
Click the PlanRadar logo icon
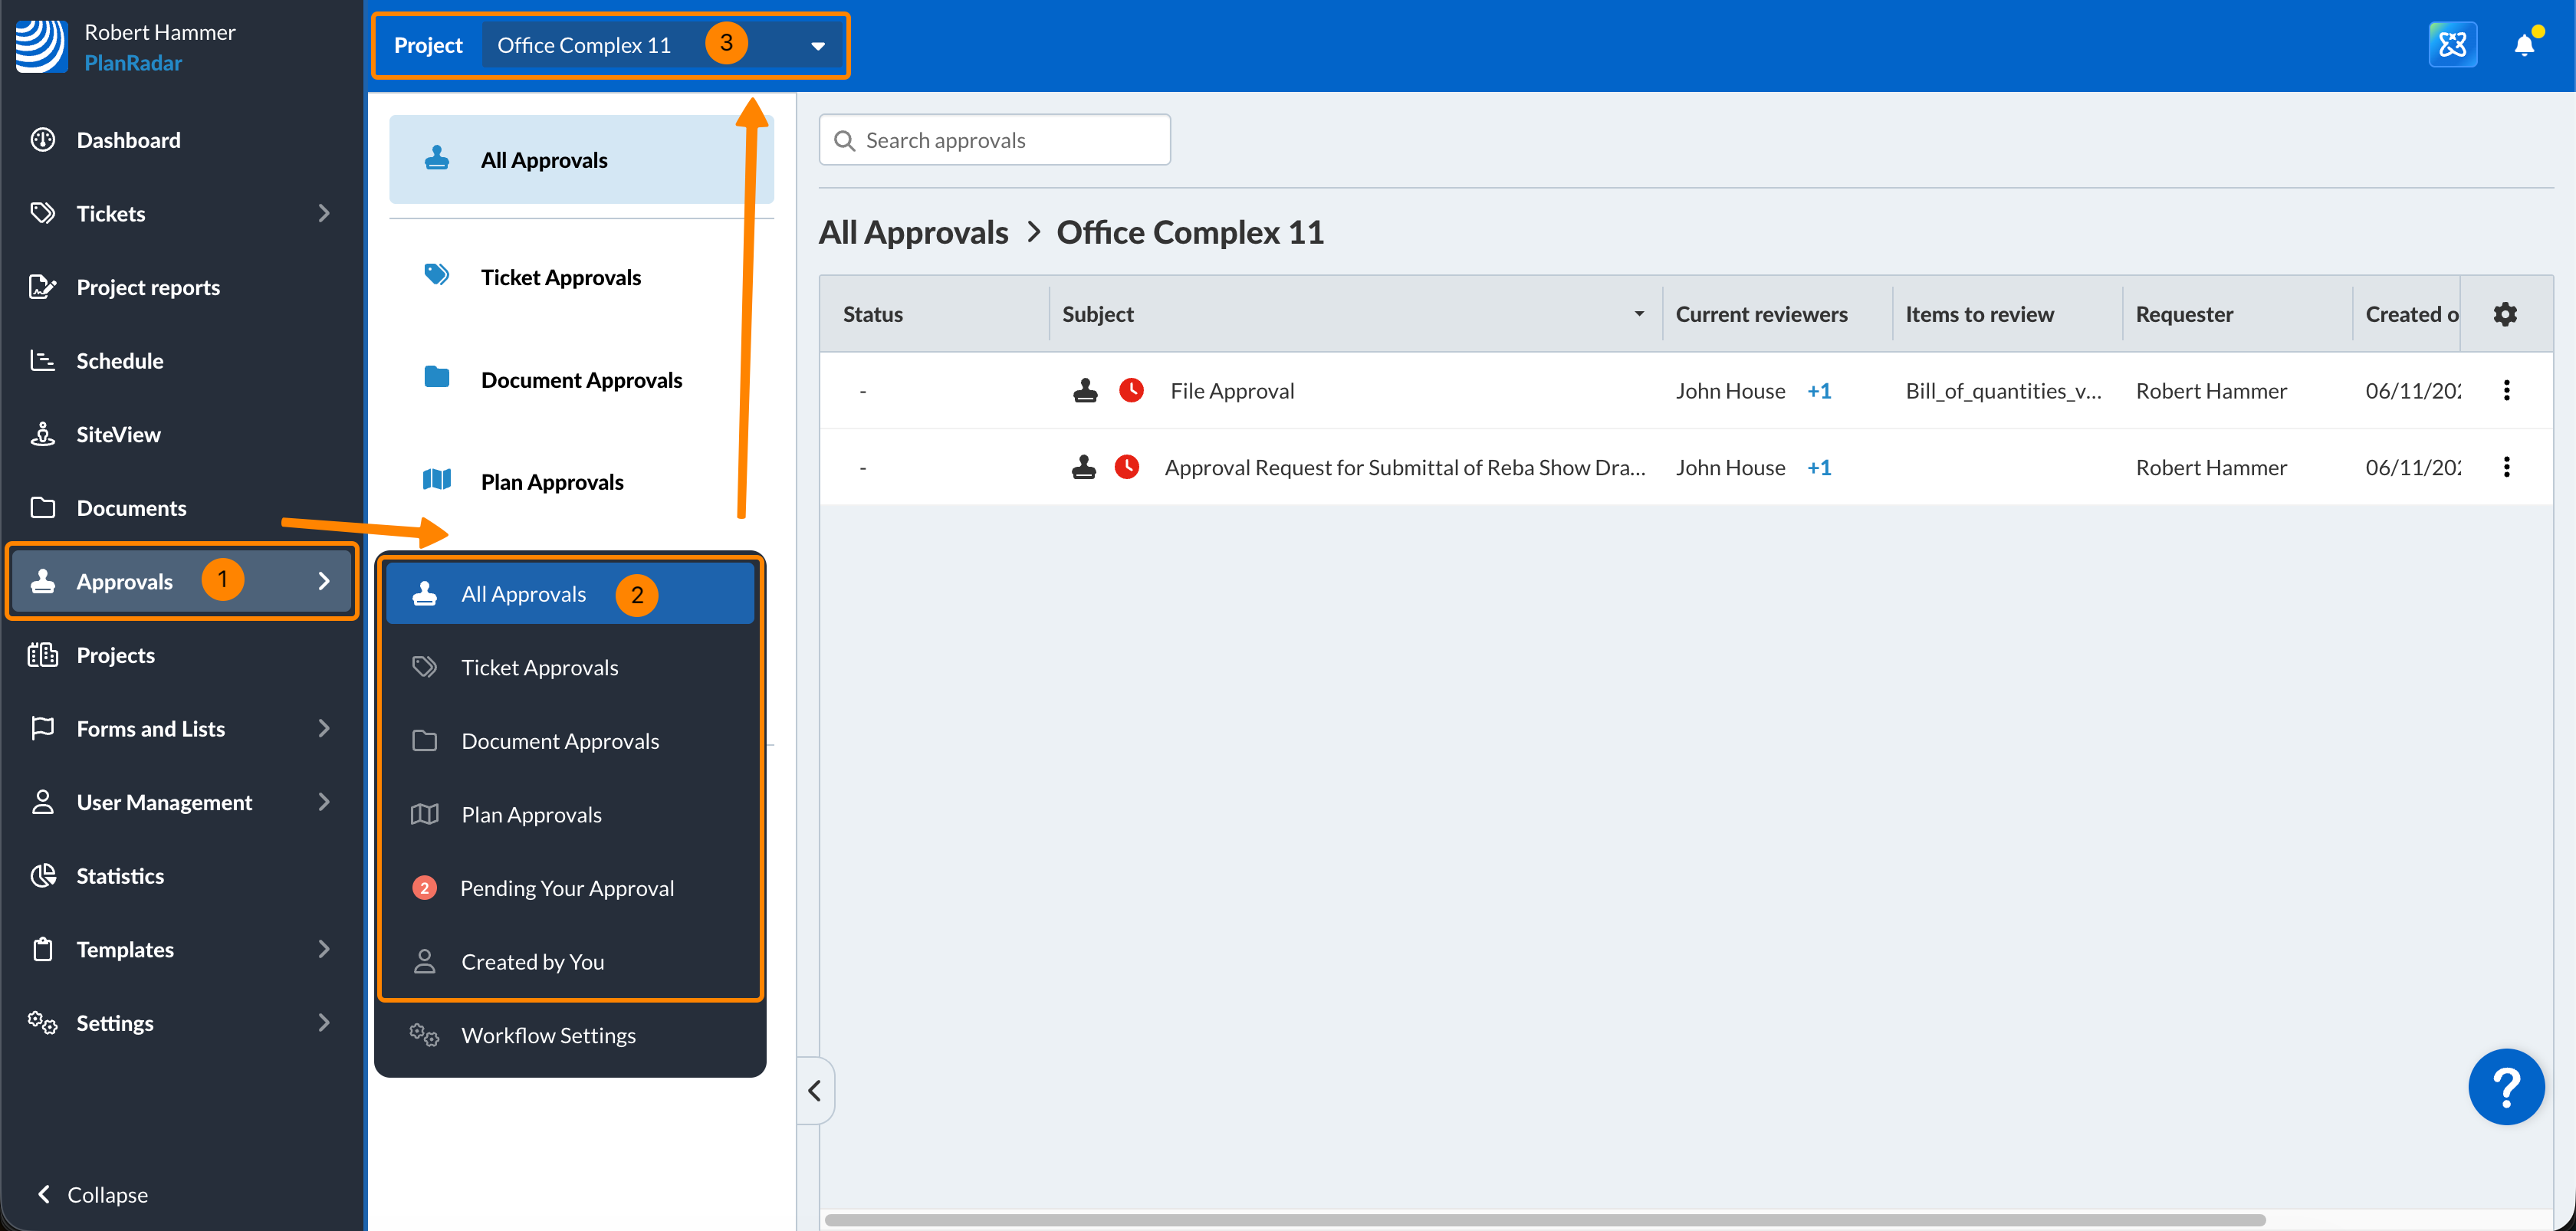pos(41,46)
